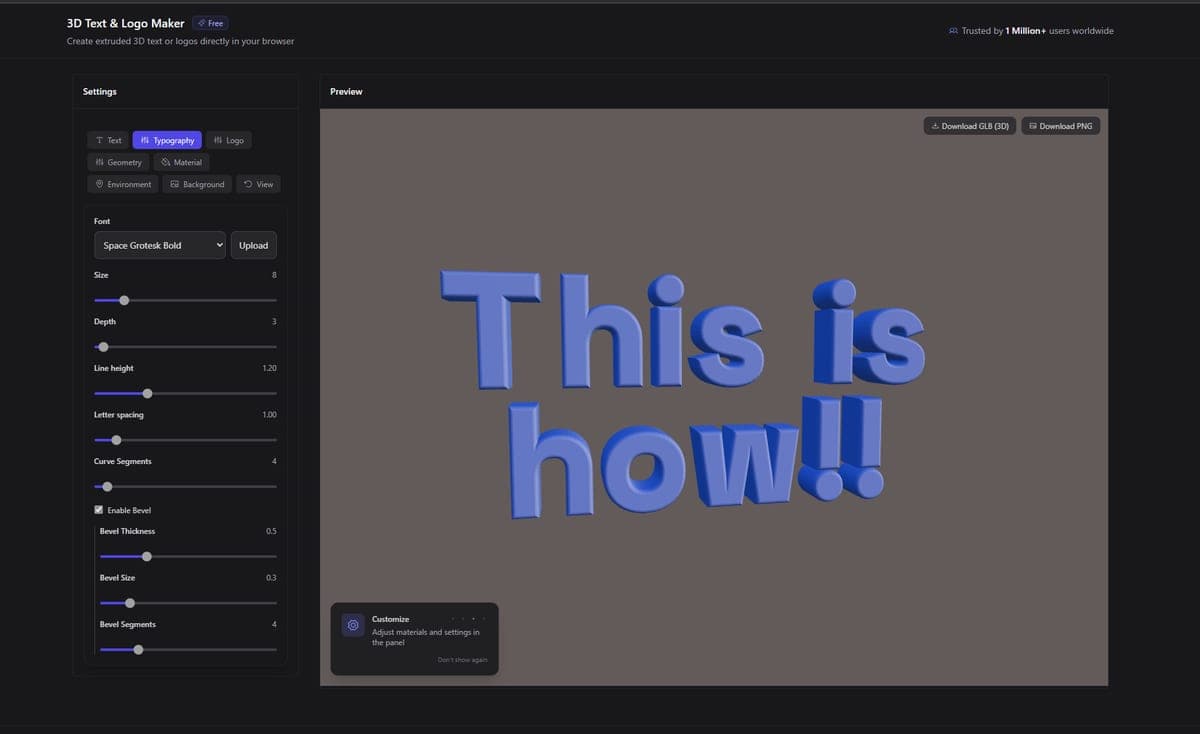1200x734 pixels.
Task: Open the Text settings tab
Action: pos(108,140)
